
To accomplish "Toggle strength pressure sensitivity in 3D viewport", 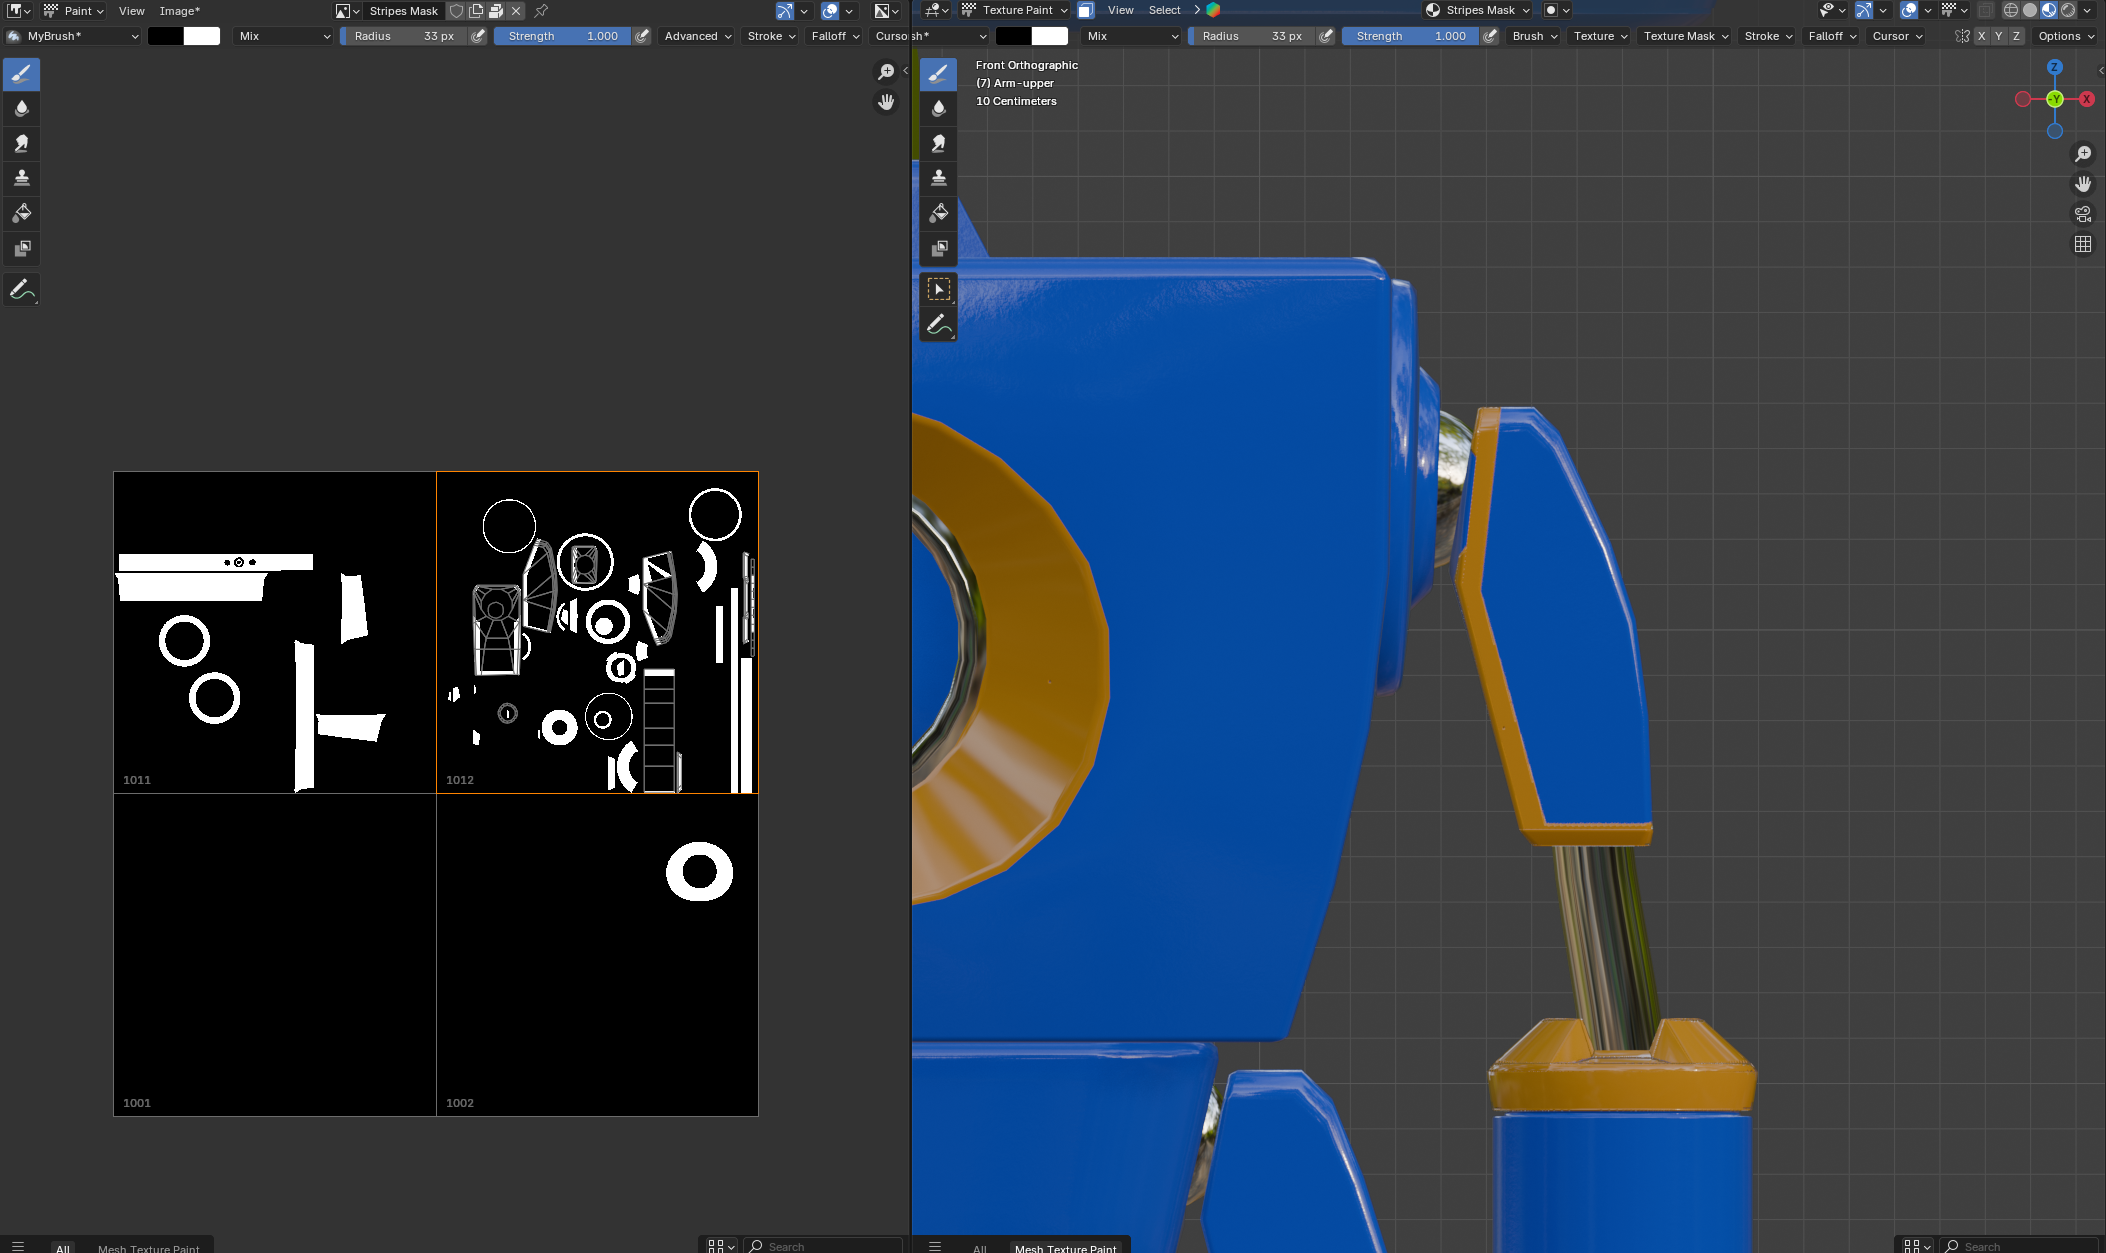I will click(1490, 36).
